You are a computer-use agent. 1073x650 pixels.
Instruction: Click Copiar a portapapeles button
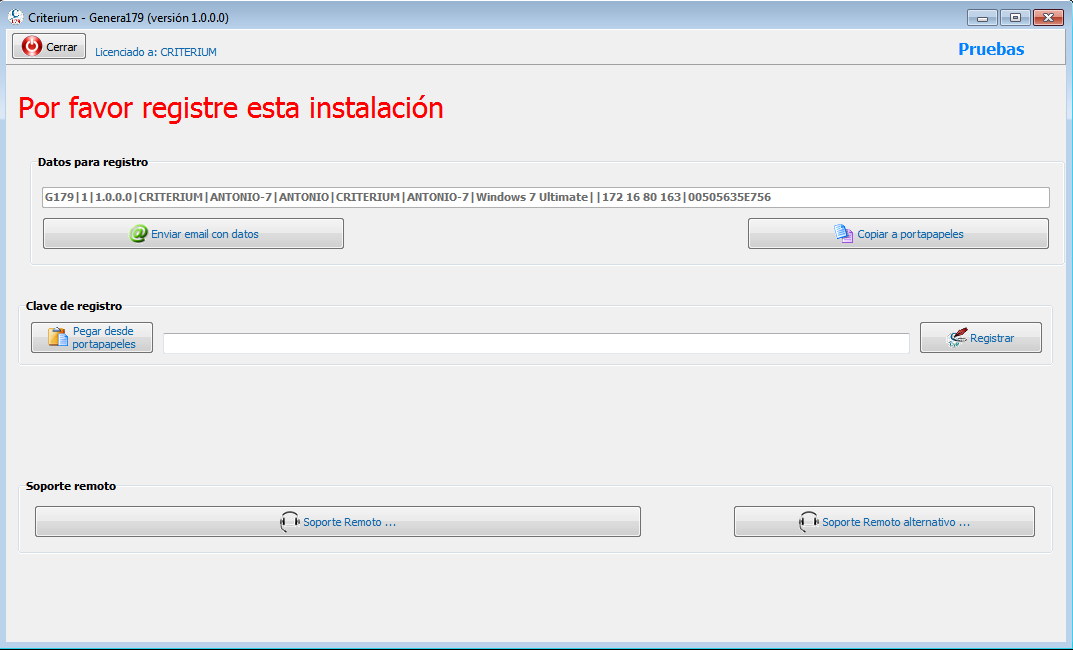tap(898, 233)
